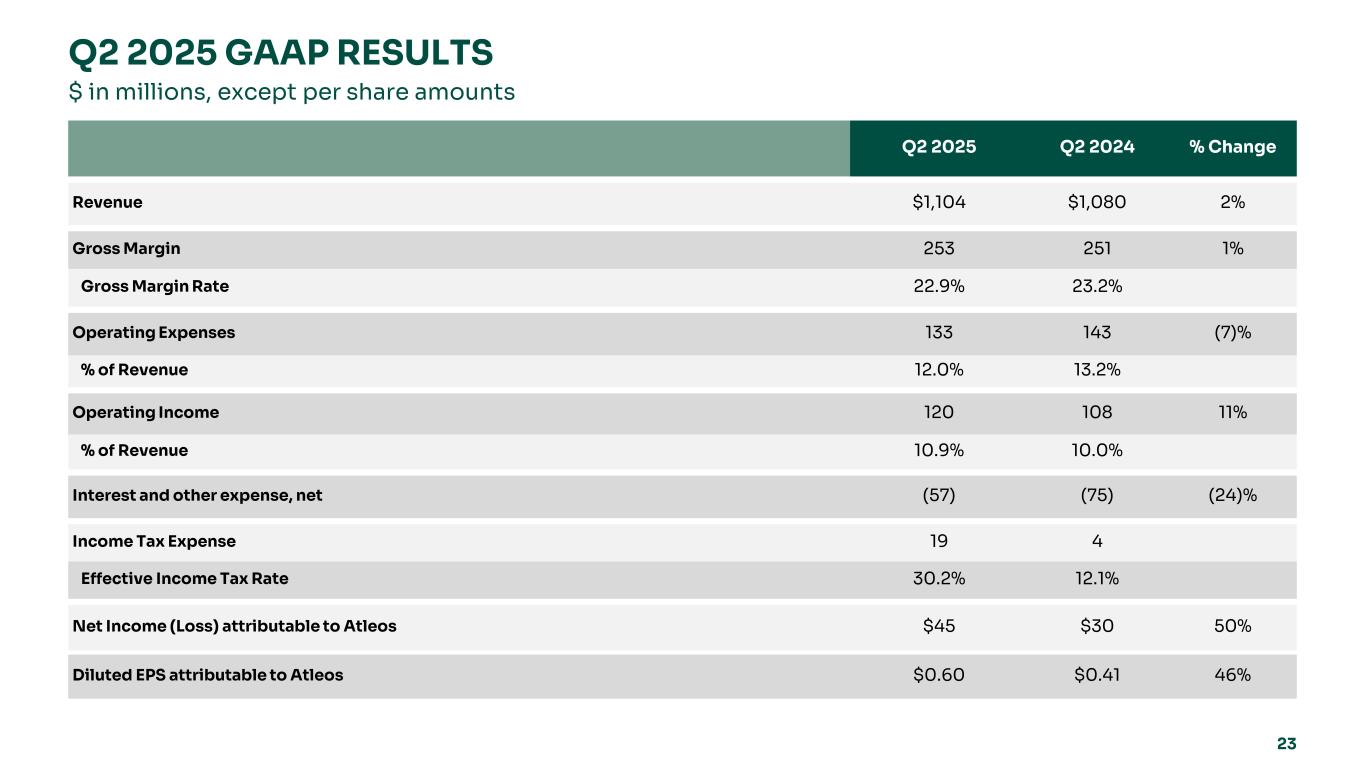Click the 11% operating income change
The height and width of the screenshot is (768, 1365).
click(x=1232, y=412)
